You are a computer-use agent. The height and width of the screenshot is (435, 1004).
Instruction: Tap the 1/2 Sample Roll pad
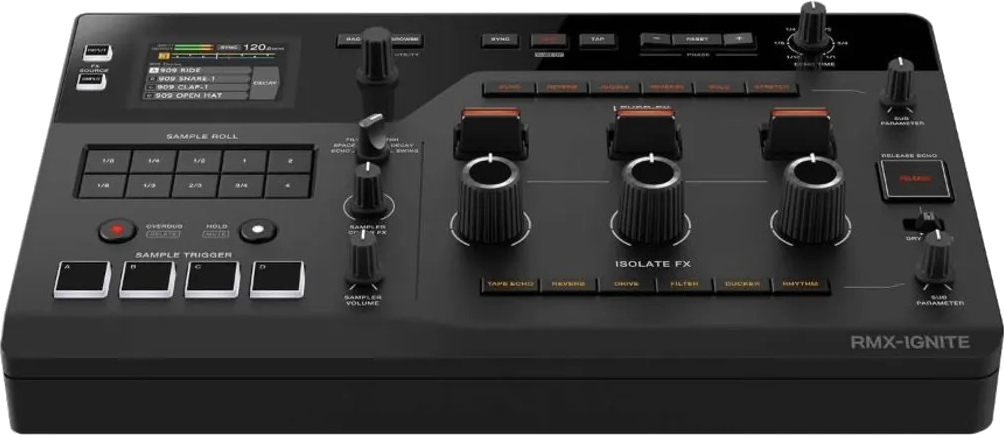click(x=199, y=161)
